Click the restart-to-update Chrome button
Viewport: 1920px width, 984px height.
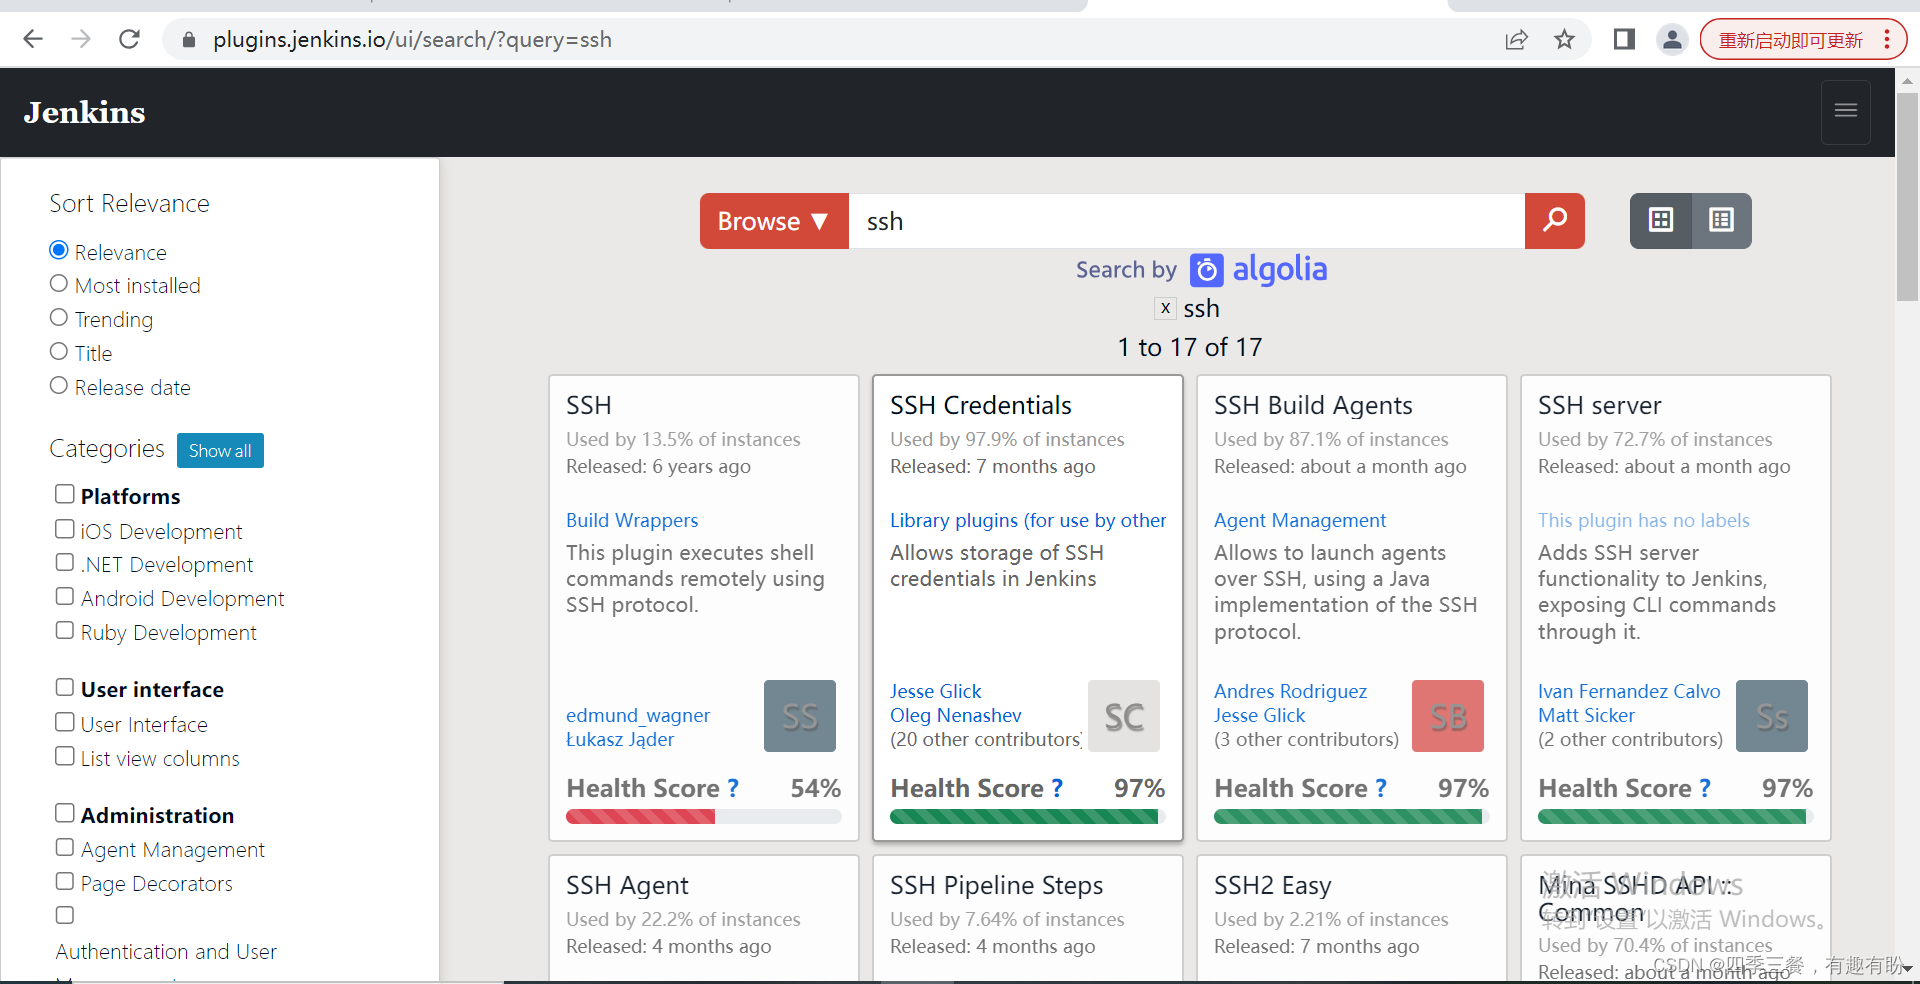click(1790, 40)
